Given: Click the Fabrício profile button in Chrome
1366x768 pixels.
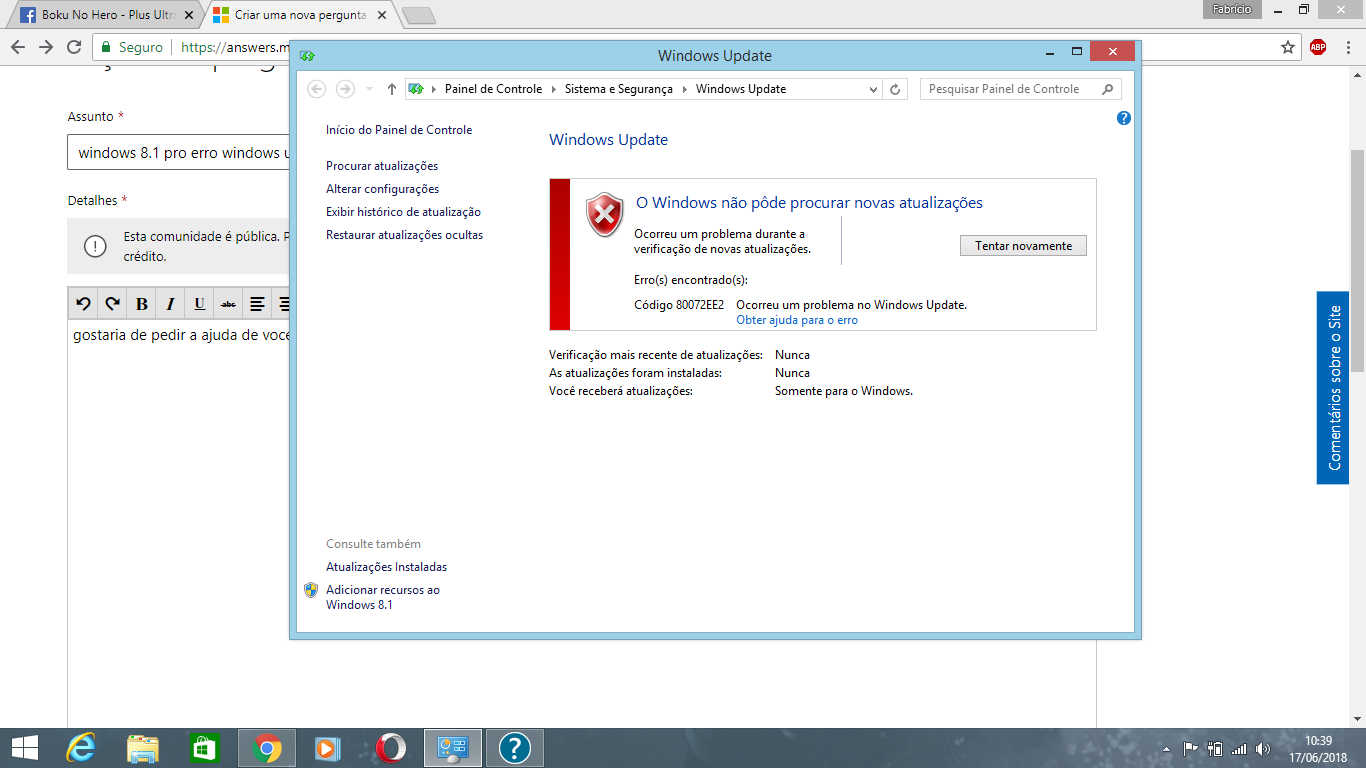Looking at the screenshot, I should [1232, 9].
